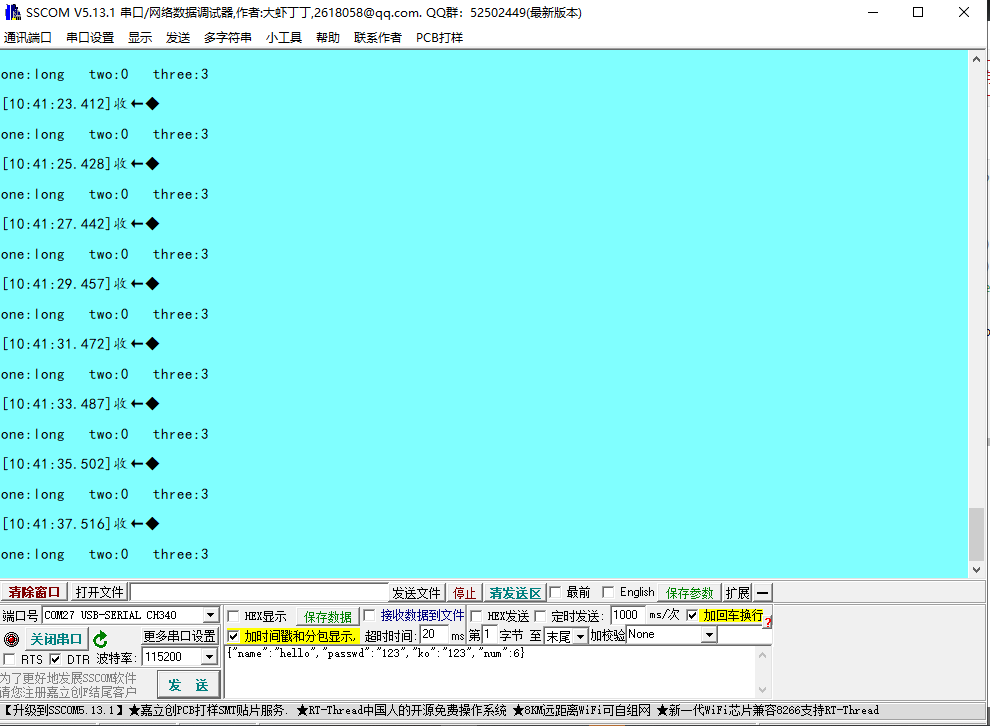Toggle the RTS checkbox
990x726 pixels.
[8, 659]
